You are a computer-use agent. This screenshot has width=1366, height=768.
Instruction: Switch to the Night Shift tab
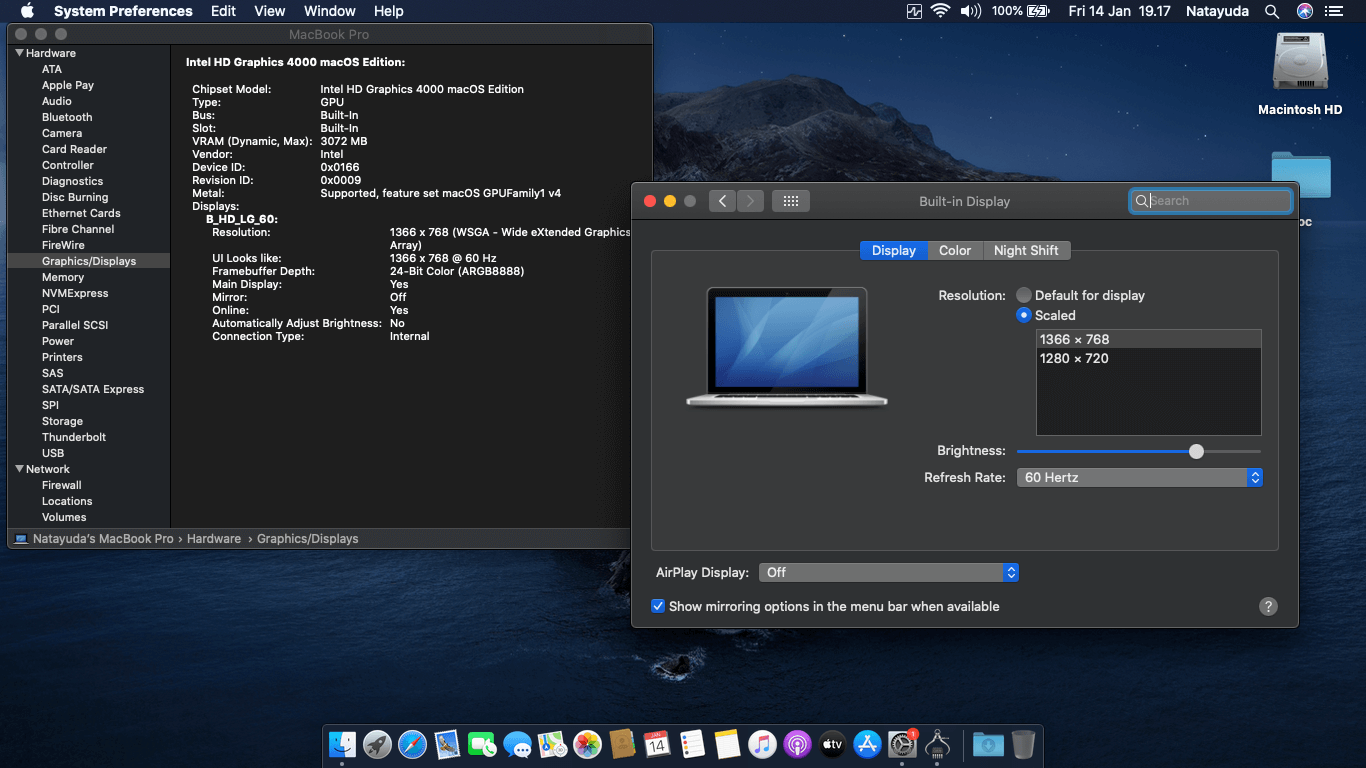(1026, 251)
